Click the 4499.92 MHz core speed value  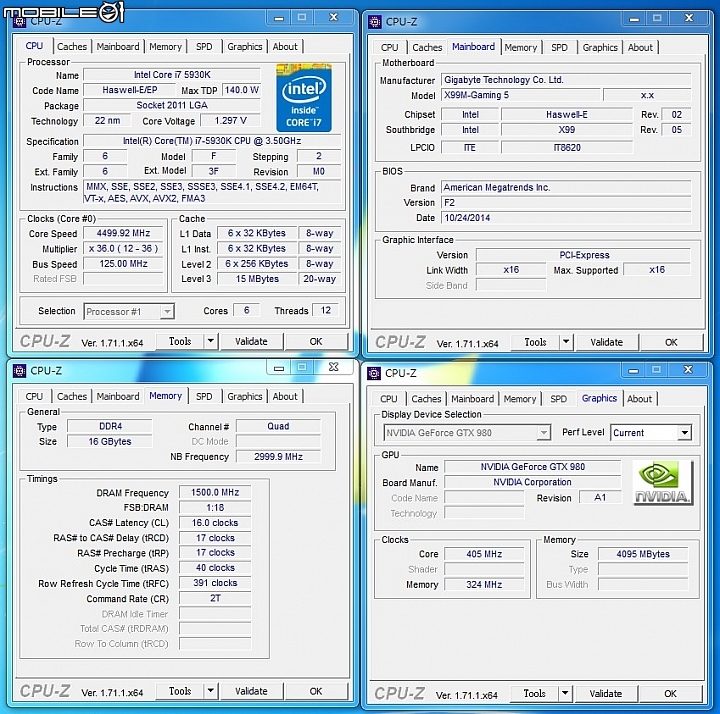[123, 233]
